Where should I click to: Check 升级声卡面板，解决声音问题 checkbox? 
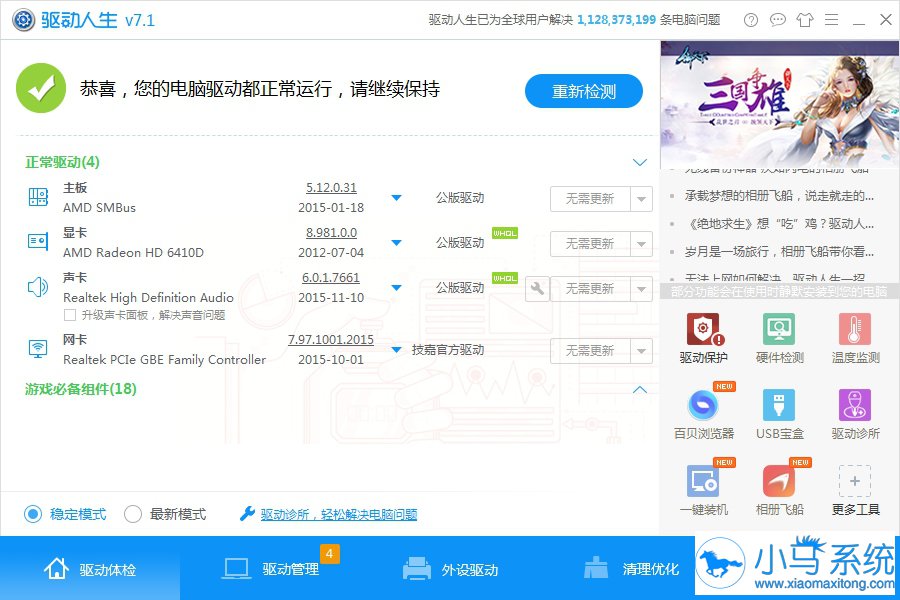69,315
